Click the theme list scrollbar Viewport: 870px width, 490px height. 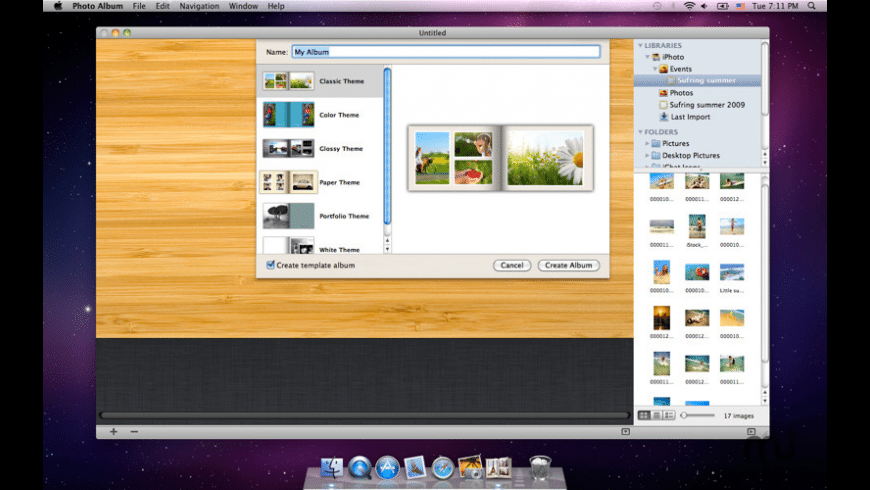[x=387, y=145]
